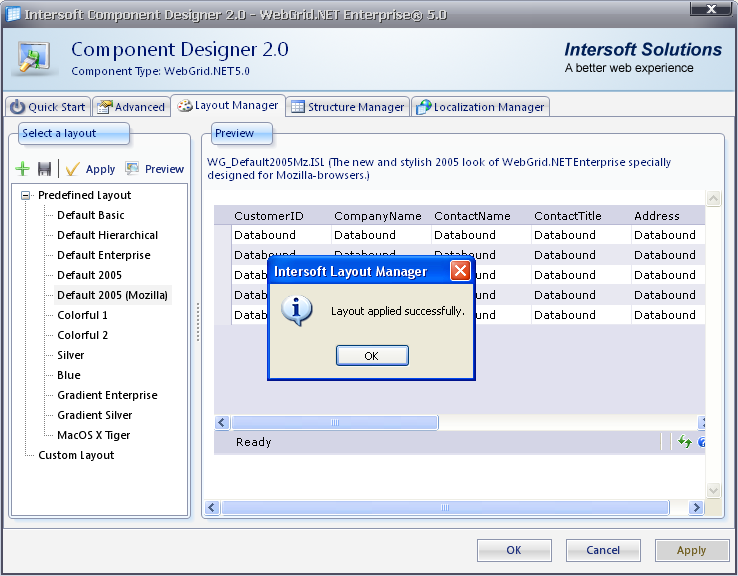
Task: Click the grid horizontal scrollbar thumb
Action: (335, 422)
